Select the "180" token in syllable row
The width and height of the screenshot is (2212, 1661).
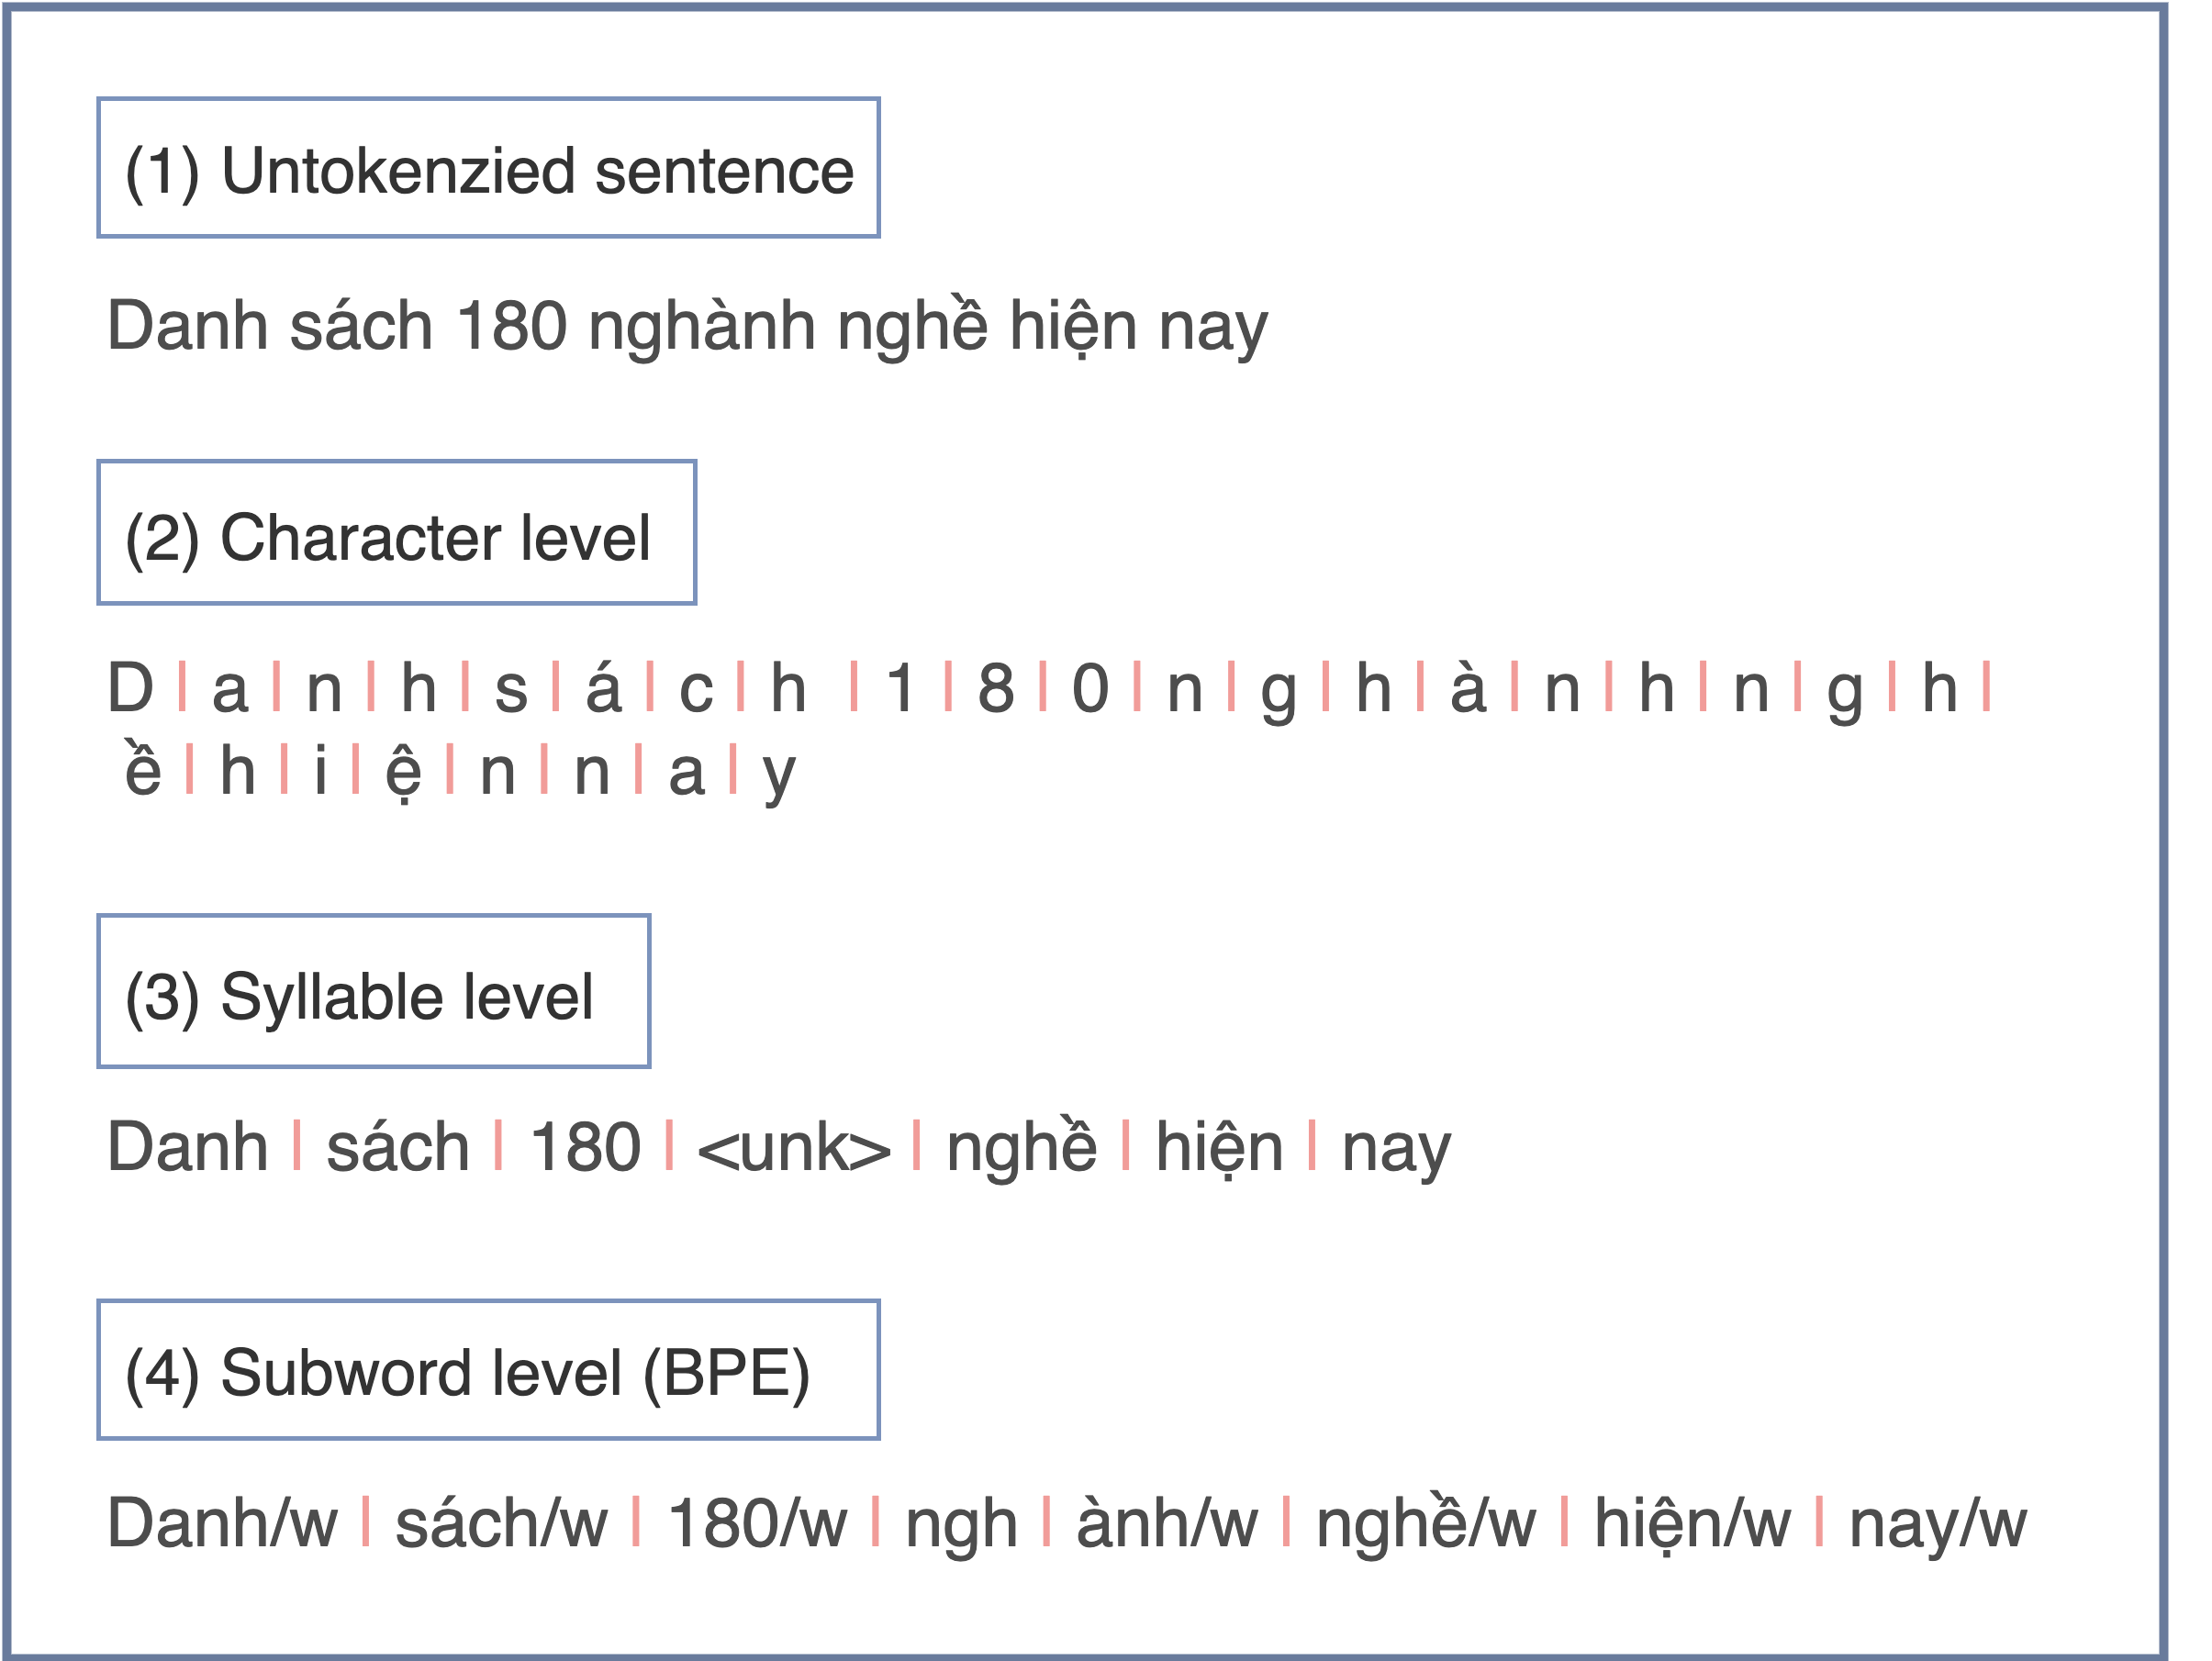tap(585, 1147)
